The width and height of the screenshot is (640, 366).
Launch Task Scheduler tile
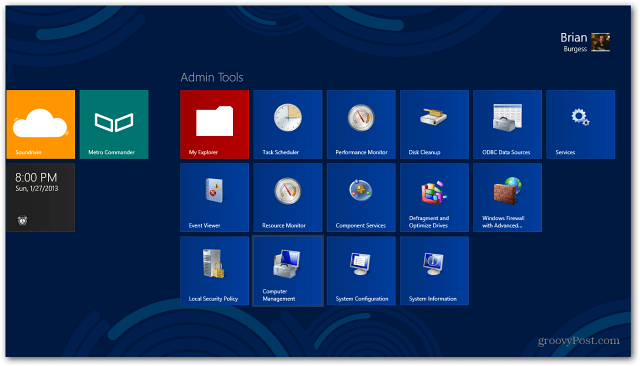click(x=288, y=124)
